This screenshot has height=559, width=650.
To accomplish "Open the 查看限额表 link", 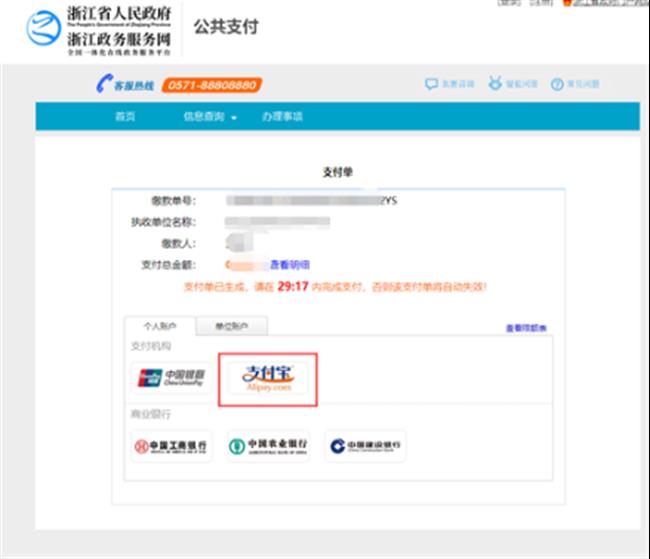I will click(x=526, y=328).
